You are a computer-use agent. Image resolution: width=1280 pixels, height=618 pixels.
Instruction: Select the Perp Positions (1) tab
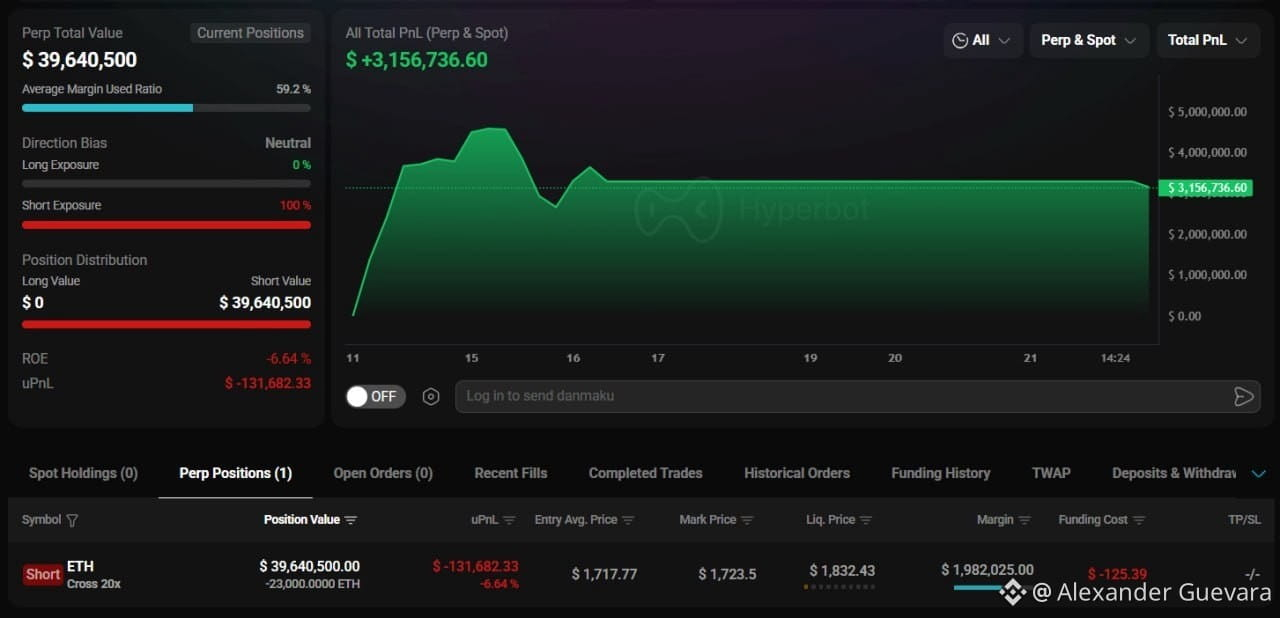tap(236, 473)
